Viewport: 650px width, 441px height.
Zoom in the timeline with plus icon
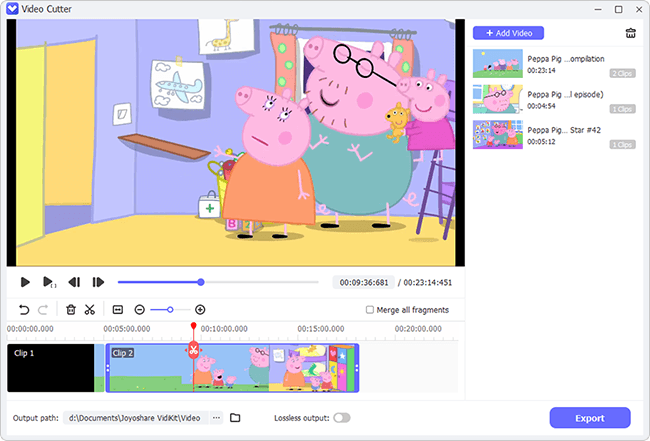(x=200, y=310)
